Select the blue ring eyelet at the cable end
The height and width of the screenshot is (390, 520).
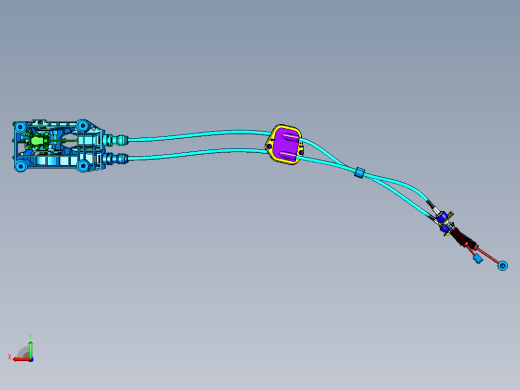point(503,266)
